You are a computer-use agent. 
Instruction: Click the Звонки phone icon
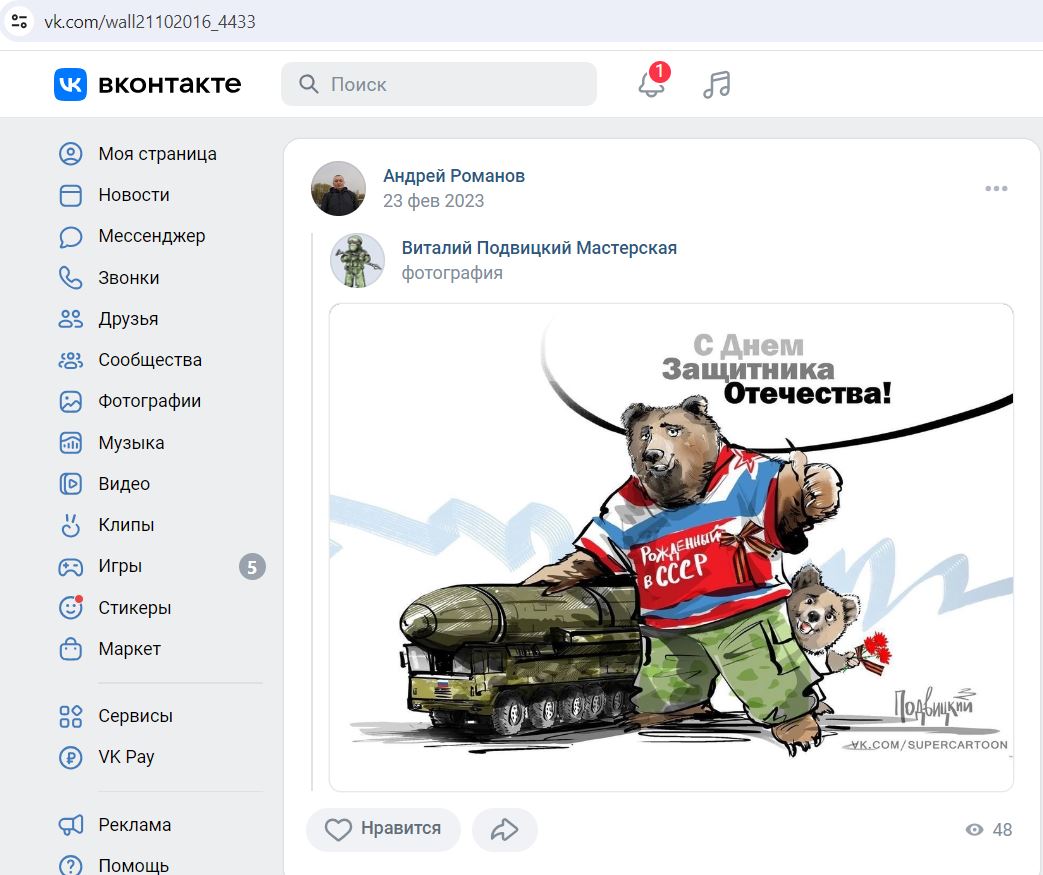point(71,277)
